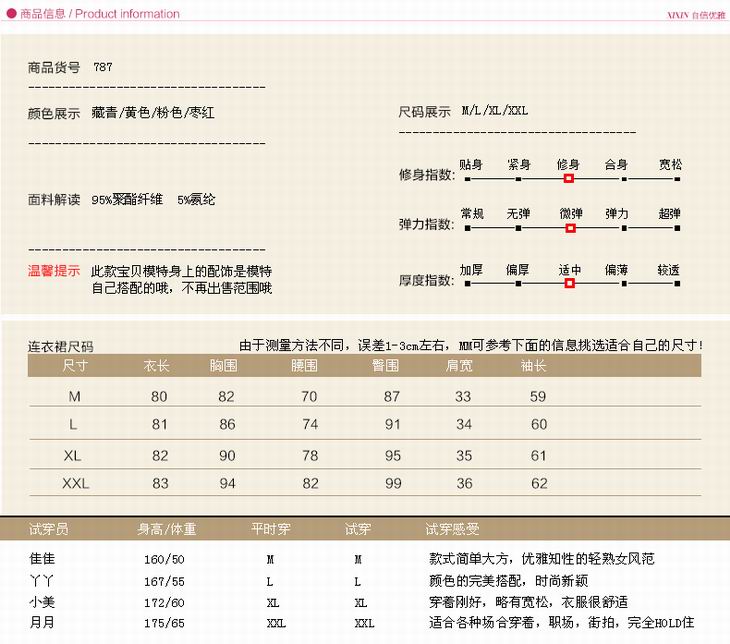Click the 合身 point on 修身指数 scale
730x644 pixels.
pyautogui.click(x=624, y=179)
